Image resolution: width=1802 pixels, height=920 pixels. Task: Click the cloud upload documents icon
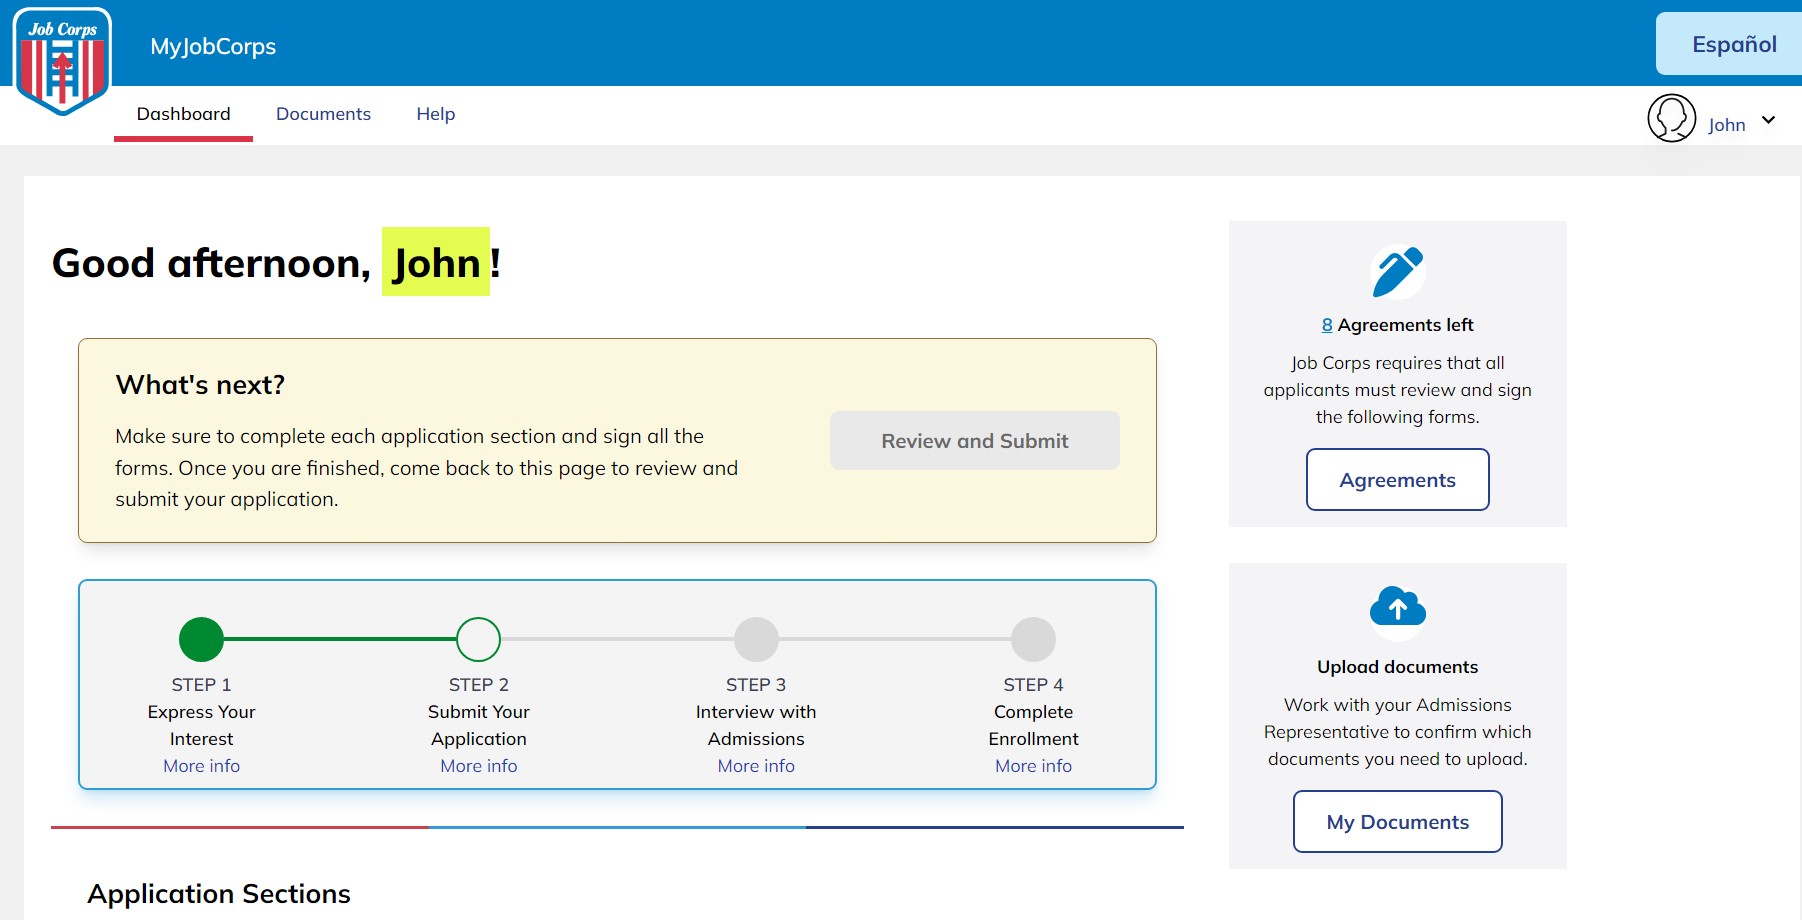tap(1397, 608)
